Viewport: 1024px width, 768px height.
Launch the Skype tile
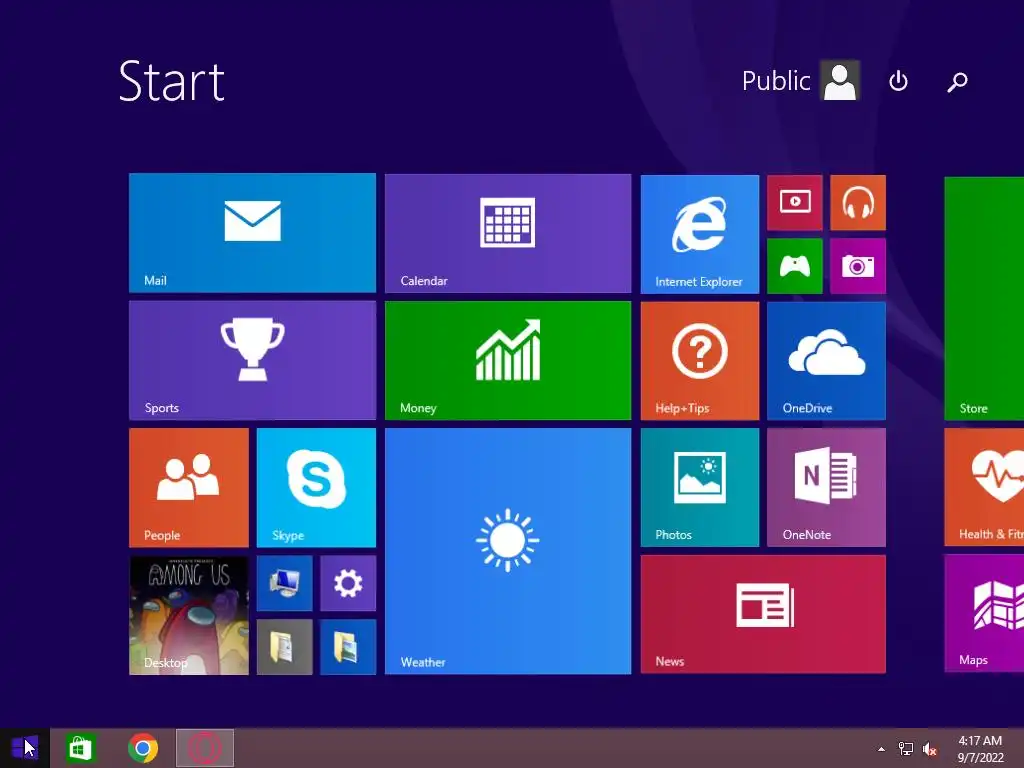[x=316, y=487]
